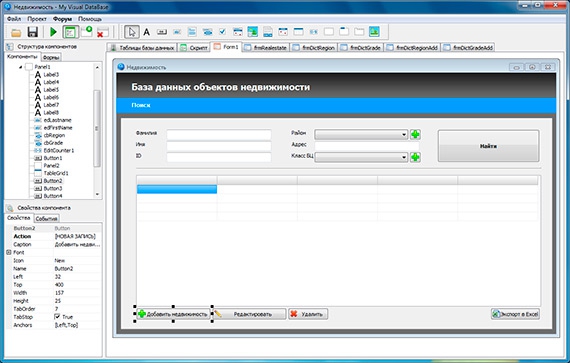Screen dimensions: 570x363
Task: Pick the ComboBox component in the palette
Action: (x=207, y=32)
